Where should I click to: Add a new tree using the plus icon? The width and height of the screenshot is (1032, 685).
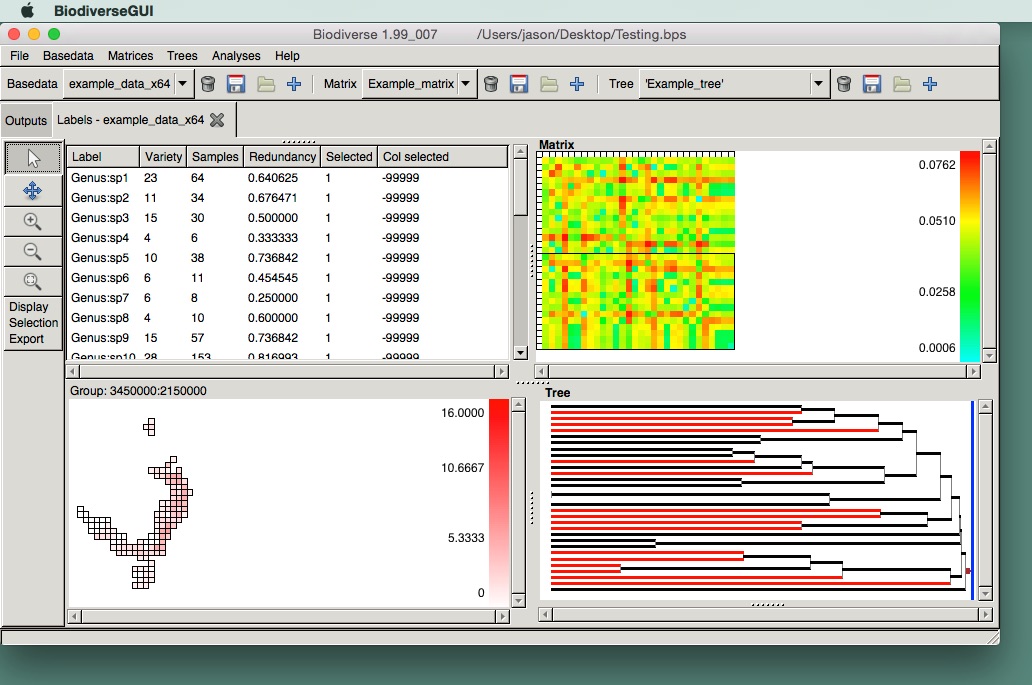click(929, 84)
